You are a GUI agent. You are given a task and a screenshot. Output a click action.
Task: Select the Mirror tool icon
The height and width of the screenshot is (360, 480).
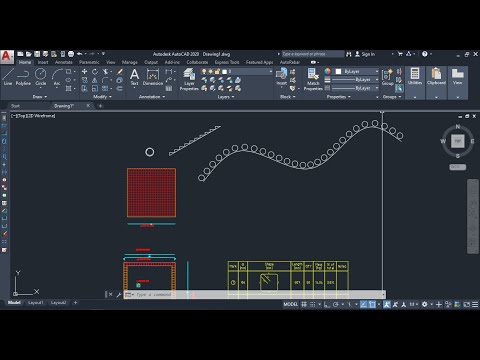95,80
